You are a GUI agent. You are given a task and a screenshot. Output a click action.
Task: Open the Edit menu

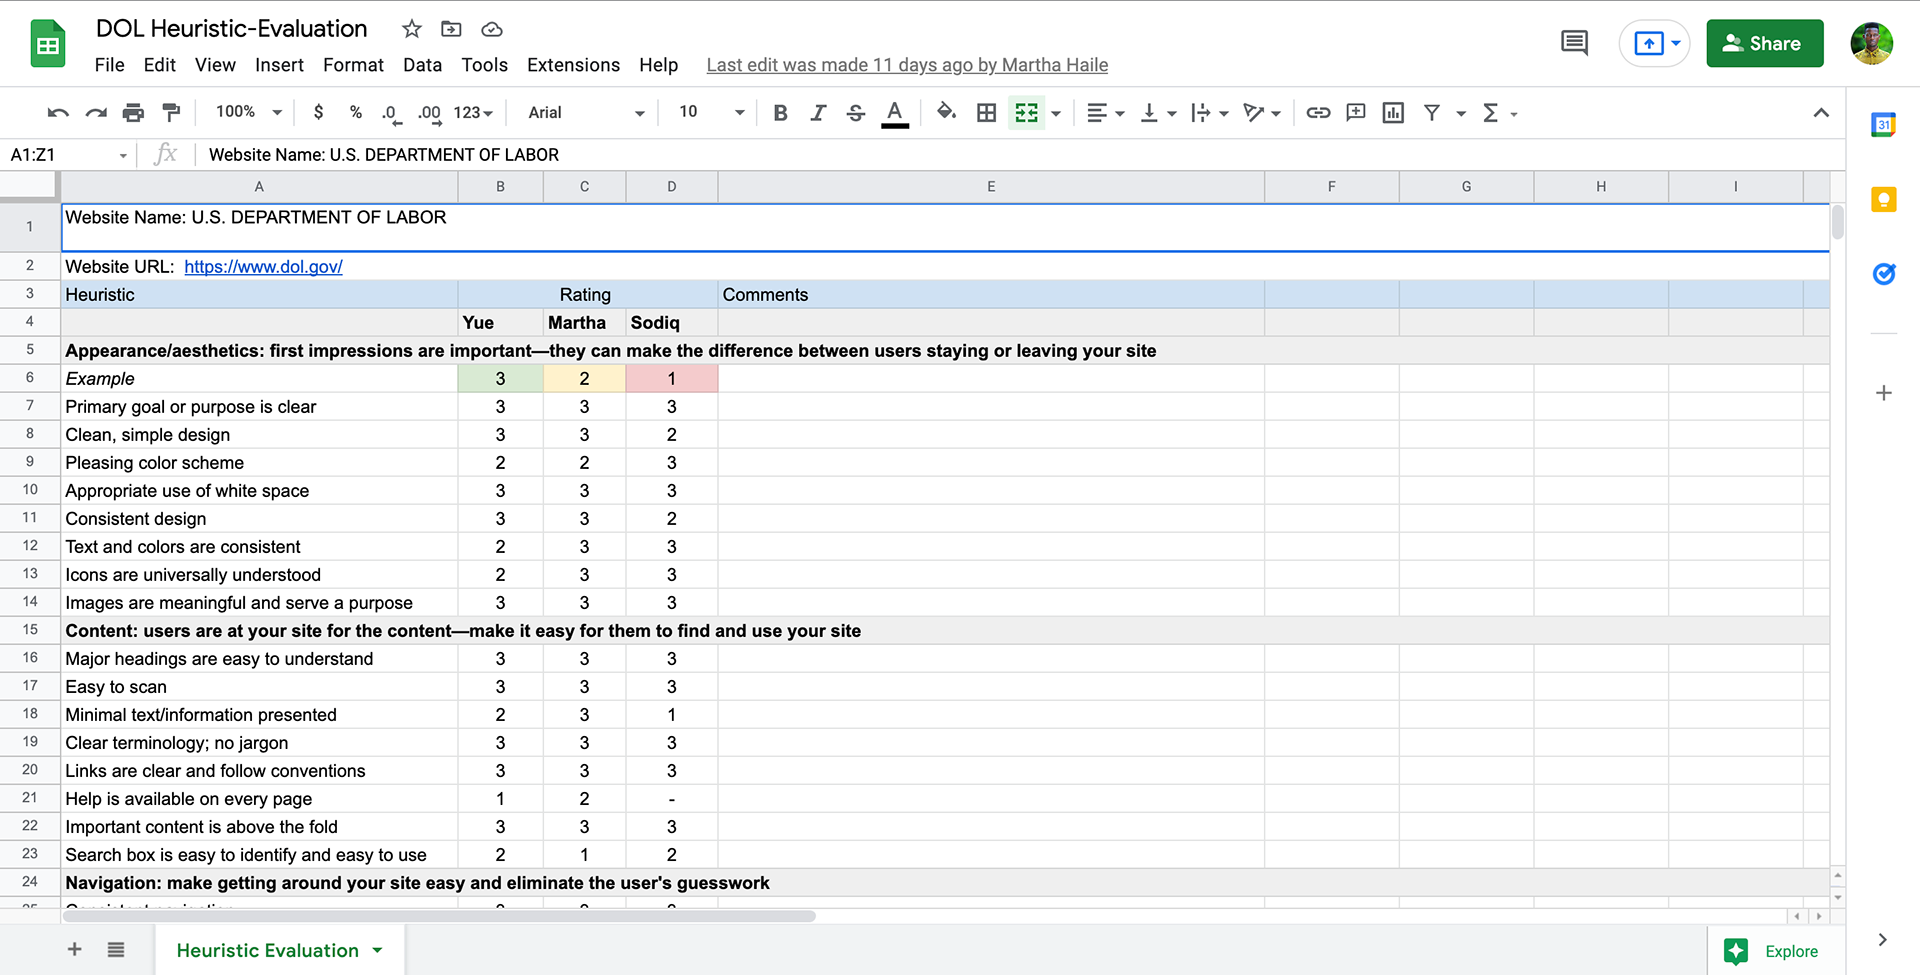[x=159, y=65]
